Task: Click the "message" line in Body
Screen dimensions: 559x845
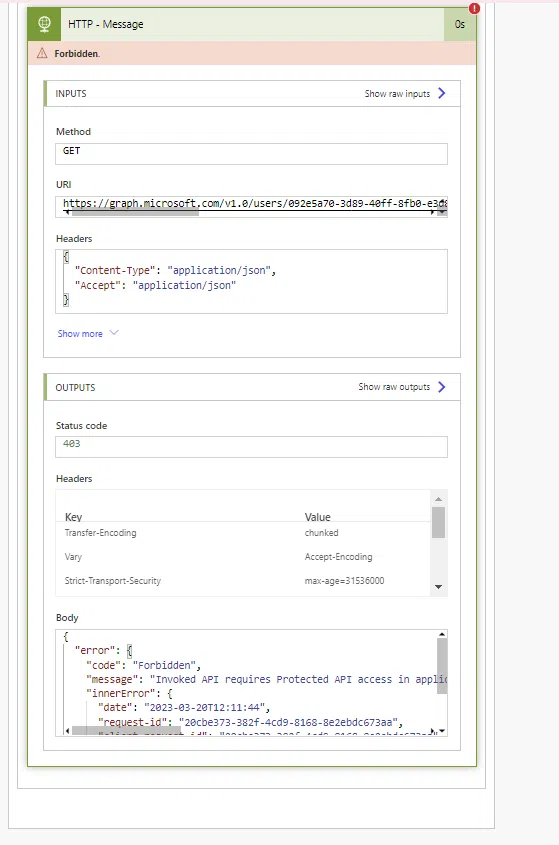Action: [266, 679]
